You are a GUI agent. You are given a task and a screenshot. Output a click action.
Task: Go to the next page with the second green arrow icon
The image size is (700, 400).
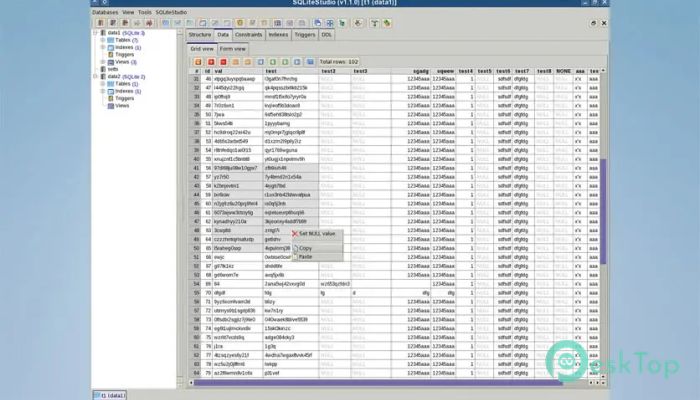point(285,62)
